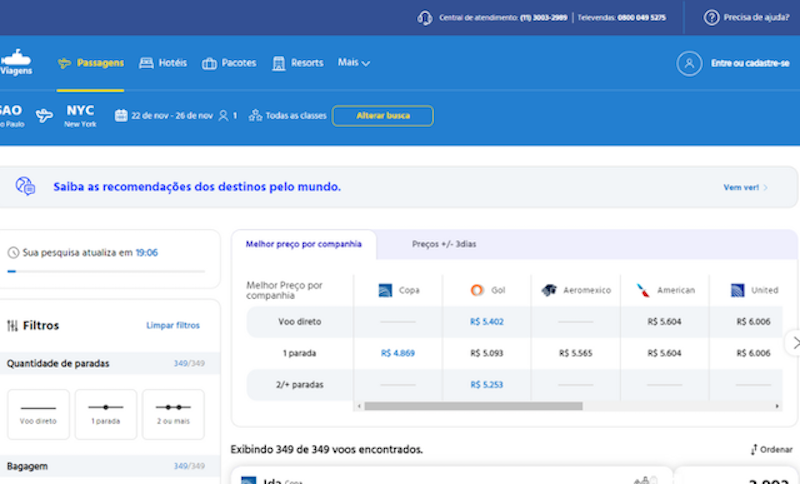
Task: Click the NYC New York destination
Action: [80, 116]
